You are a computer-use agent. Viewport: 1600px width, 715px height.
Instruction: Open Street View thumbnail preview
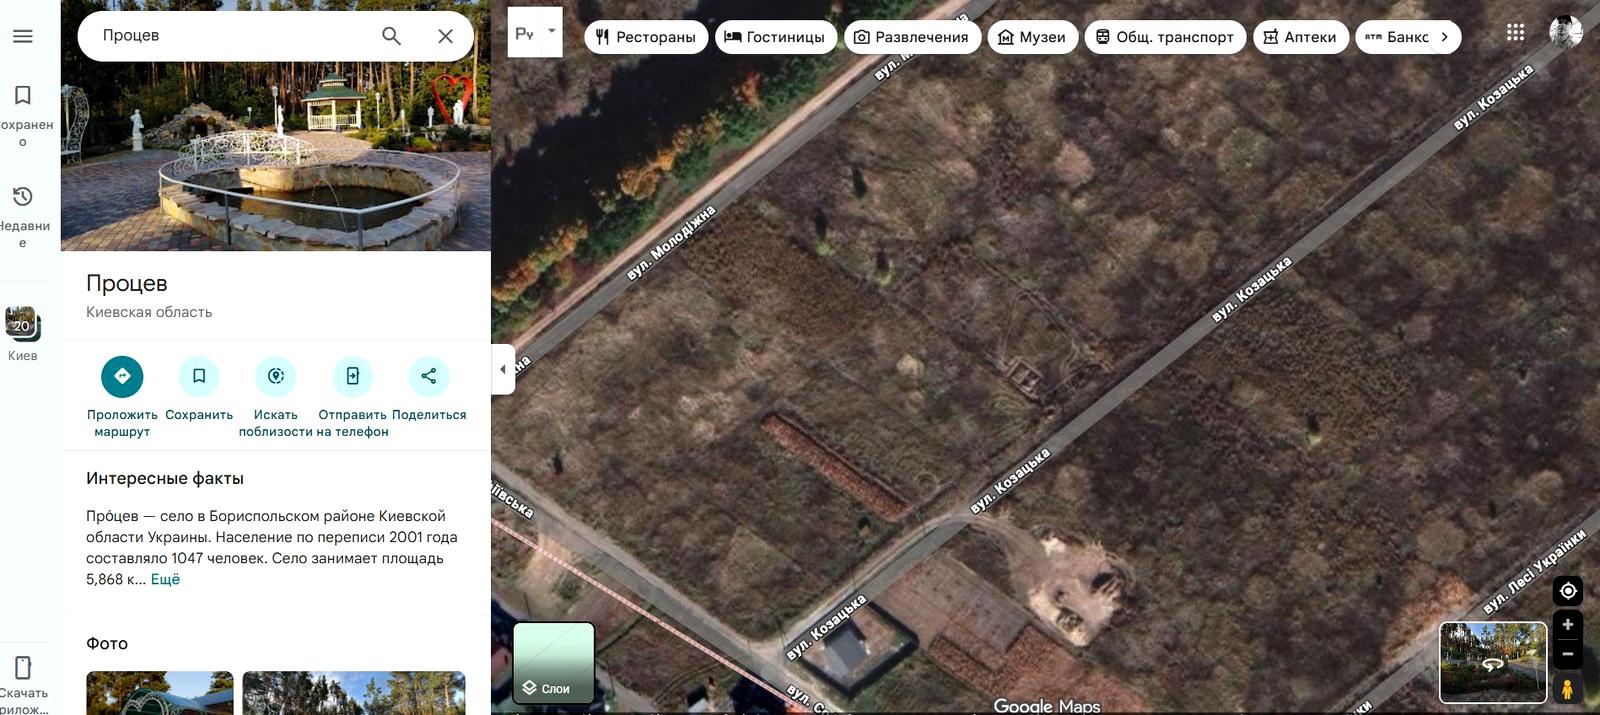coord(1493,662)
